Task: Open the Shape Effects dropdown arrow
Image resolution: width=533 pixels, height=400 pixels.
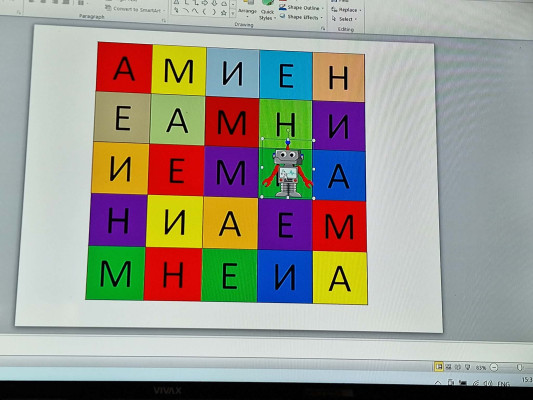Action: coord(321,18)
